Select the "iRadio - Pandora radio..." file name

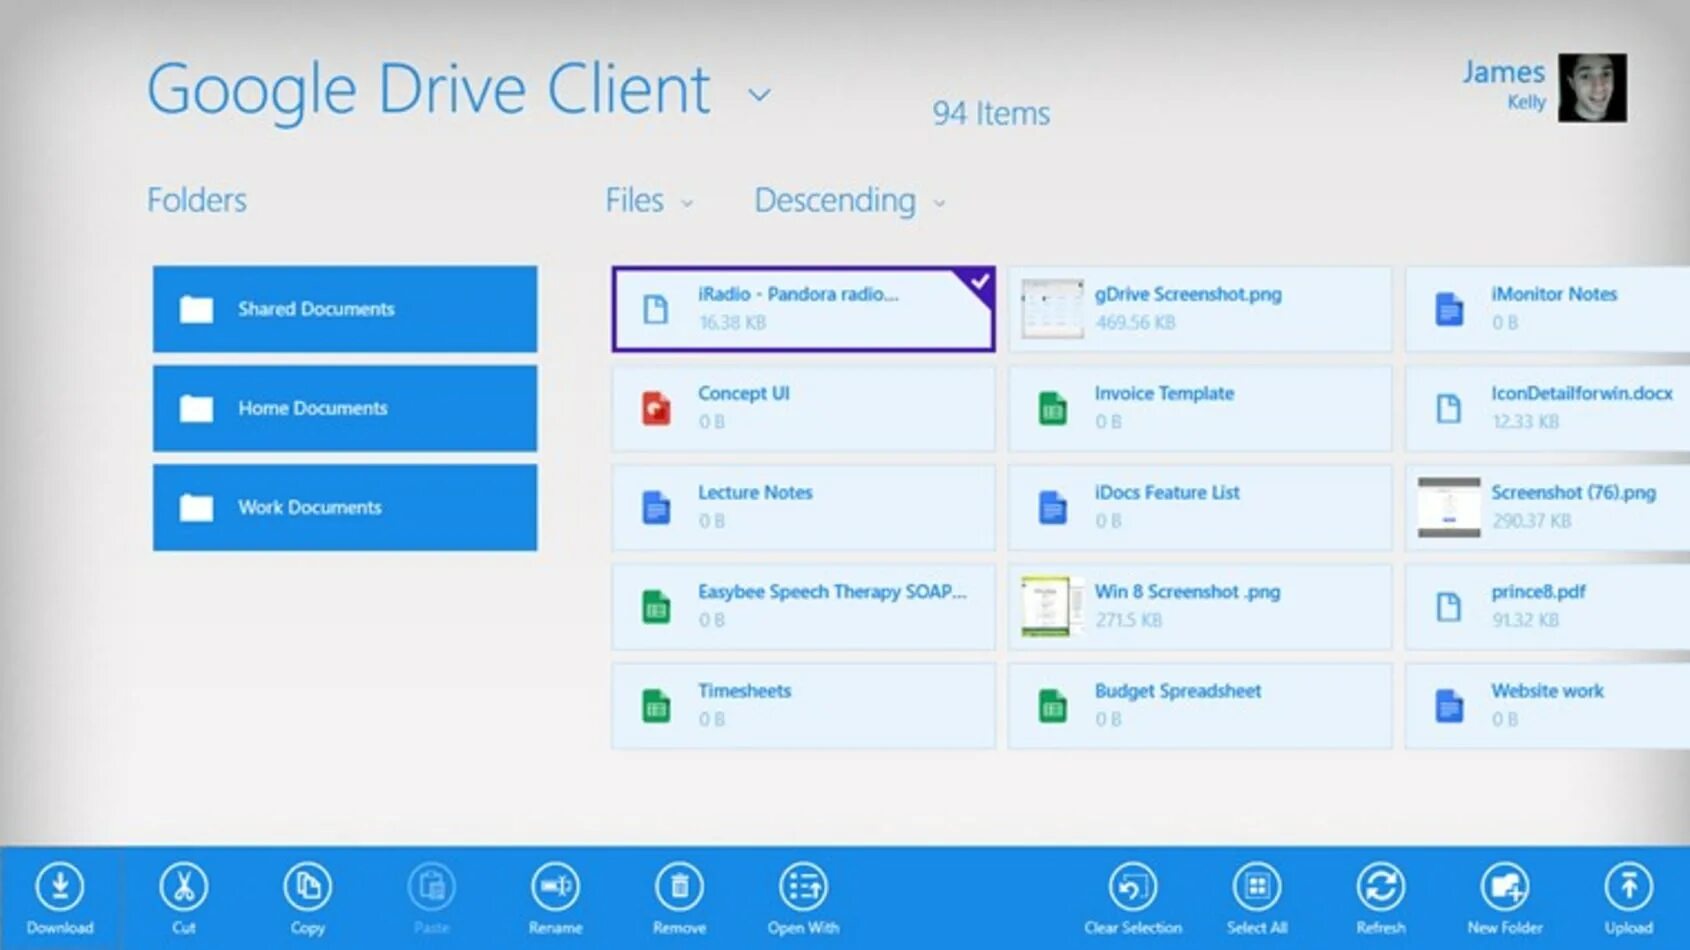[x=798, y=294]
